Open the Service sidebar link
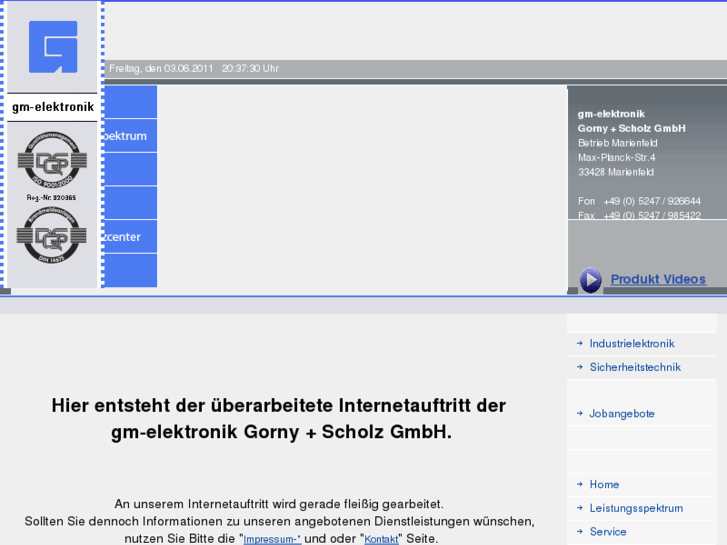The width and height of the screenshot is (727, 545). (607, 532)
